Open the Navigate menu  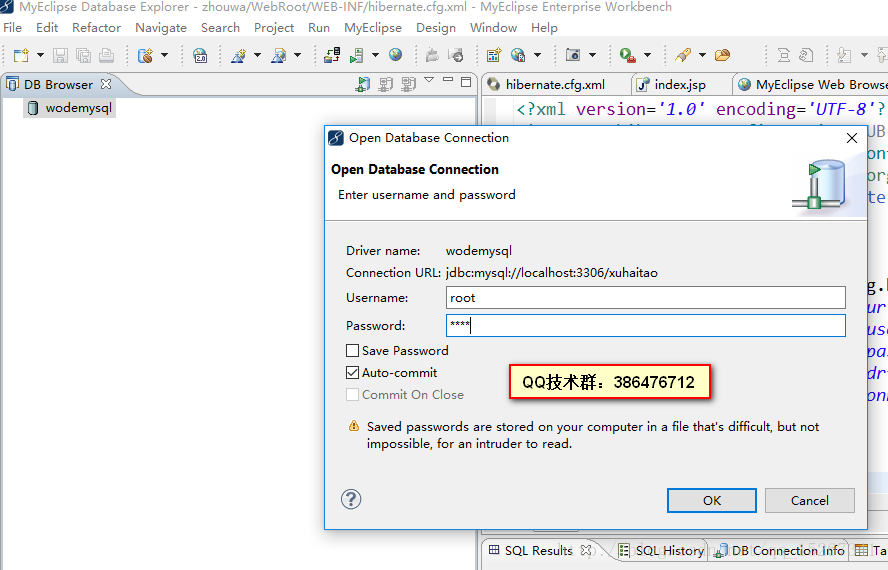pyautogui.click(x=161, y=28)
